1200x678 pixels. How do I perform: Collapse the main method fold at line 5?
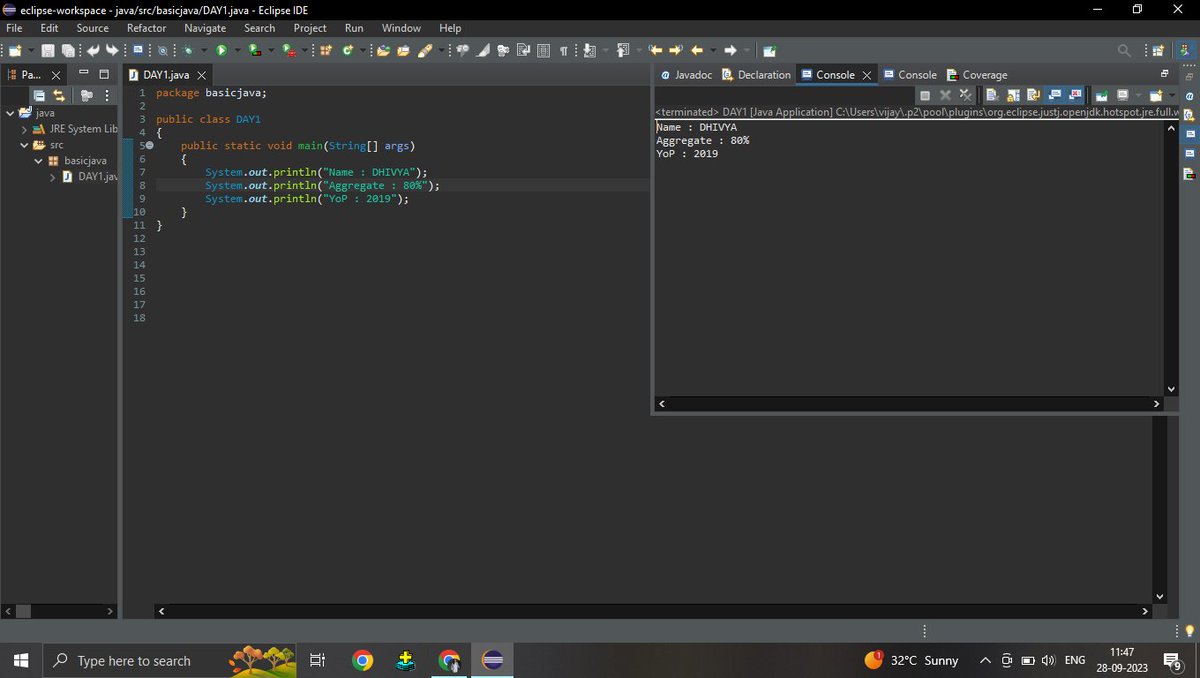click(x=150, y=146)
